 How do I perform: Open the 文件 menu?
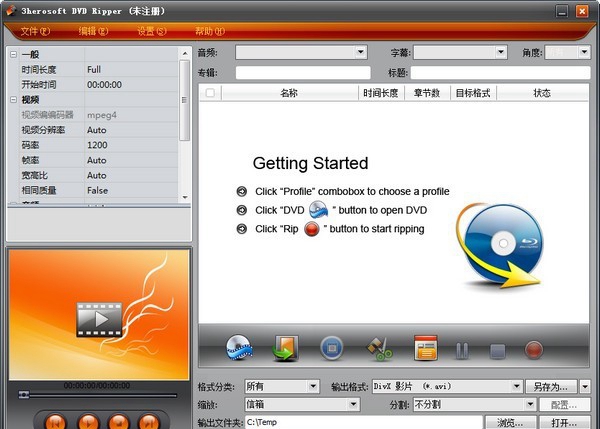[x=35, y=31]
